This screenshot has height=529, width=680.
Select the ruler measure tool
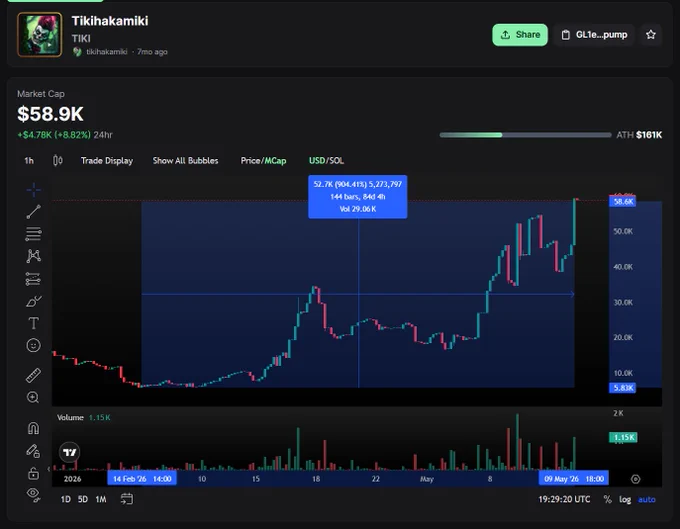[x=33, y=375]
